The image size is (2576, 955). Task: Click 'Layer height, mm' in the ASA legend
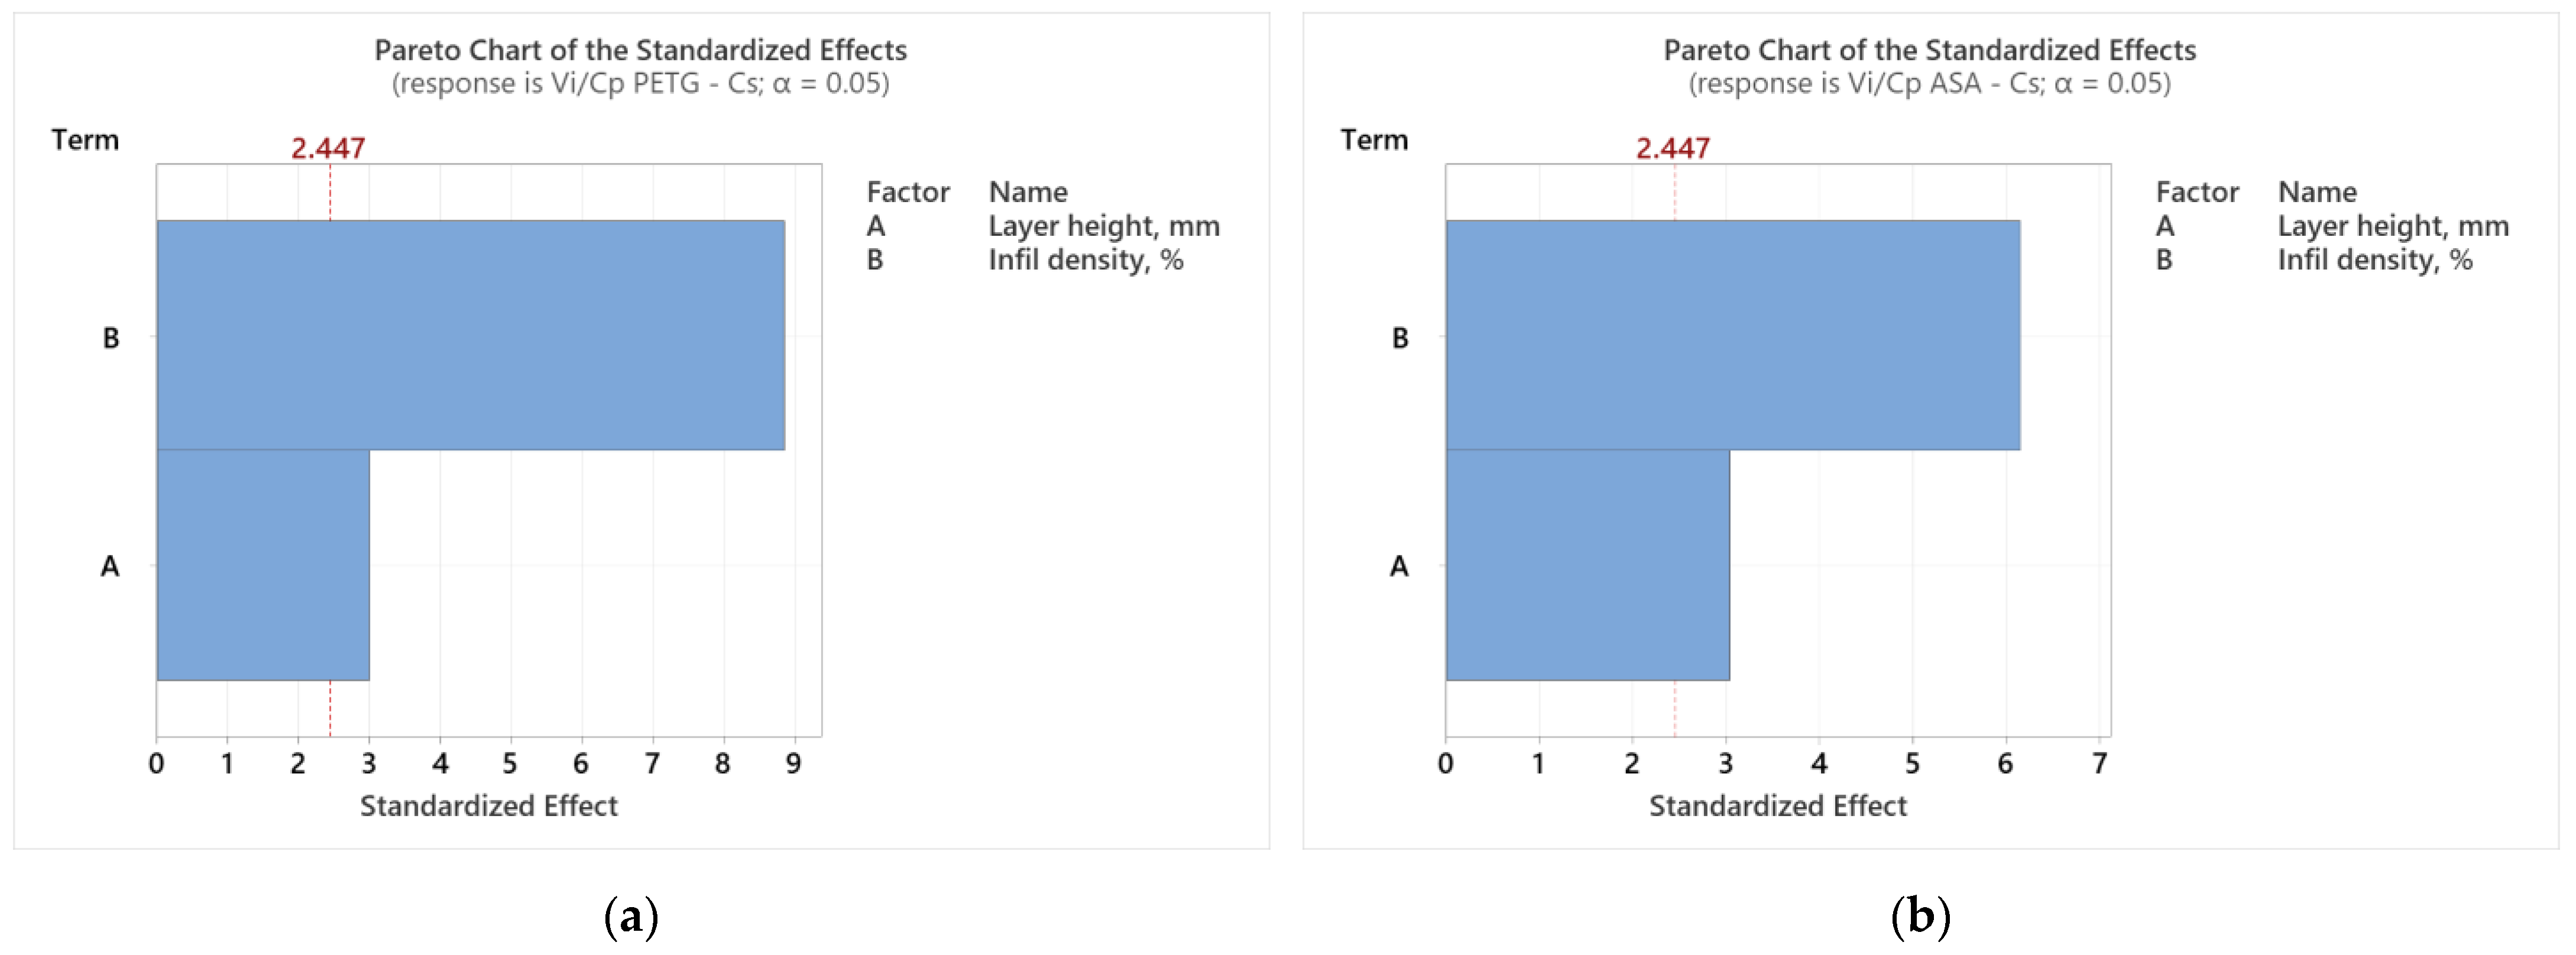[x=2393, y=226]
